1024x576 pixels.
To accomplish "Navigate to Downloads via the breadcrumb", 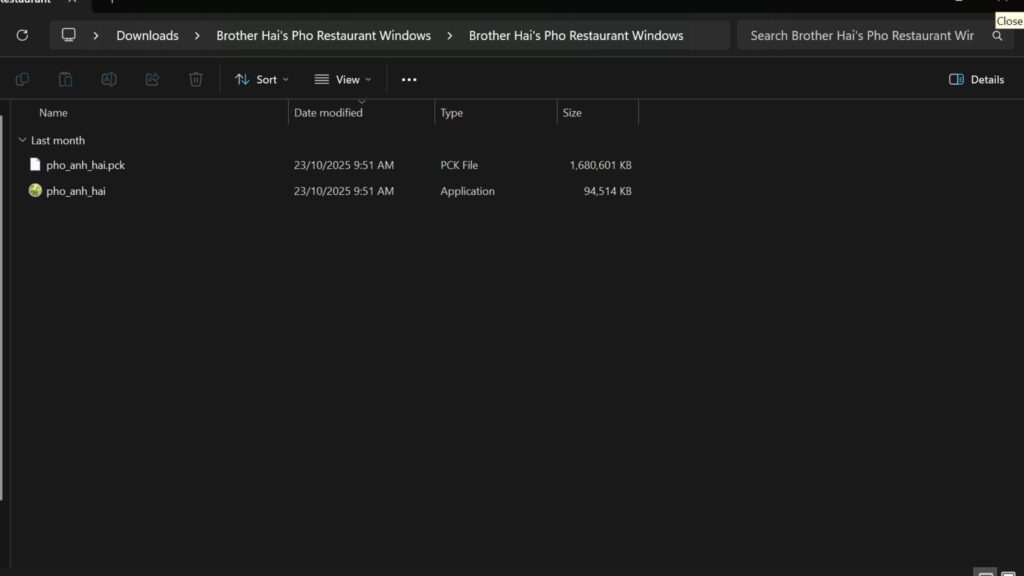I will tap(147, 35).
